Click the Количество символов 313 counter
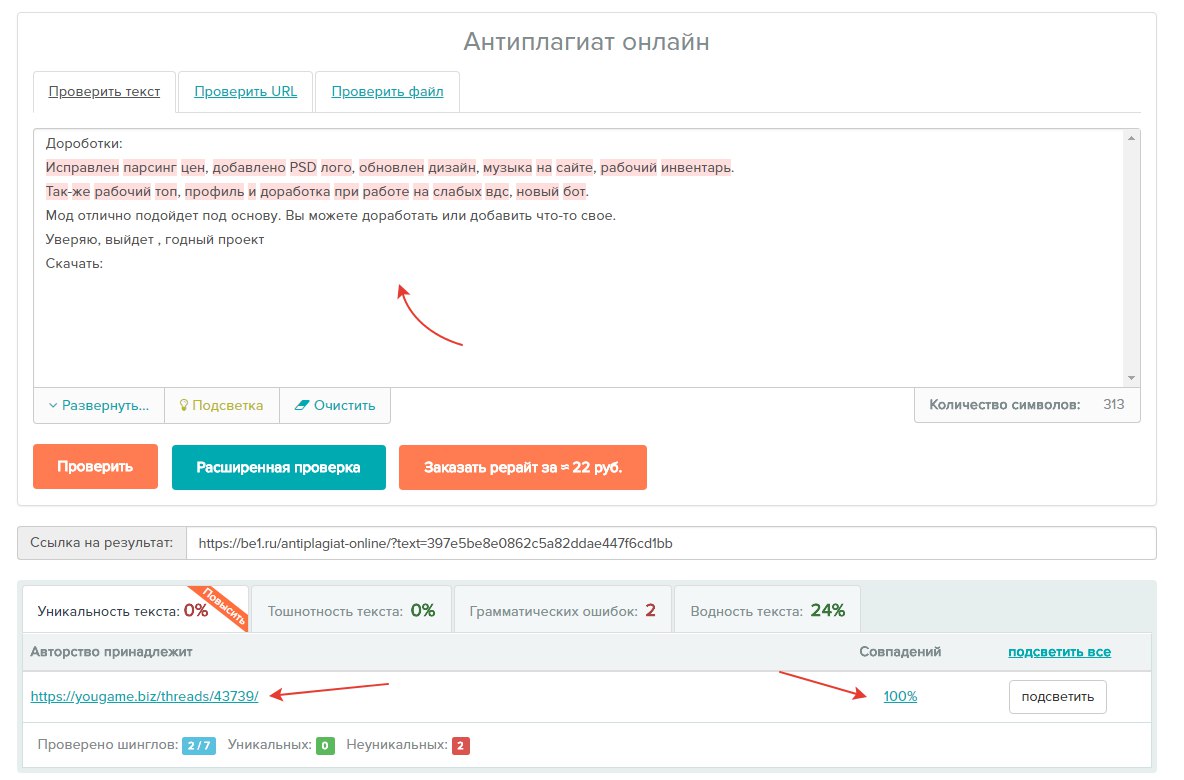 coord(1027,405)
